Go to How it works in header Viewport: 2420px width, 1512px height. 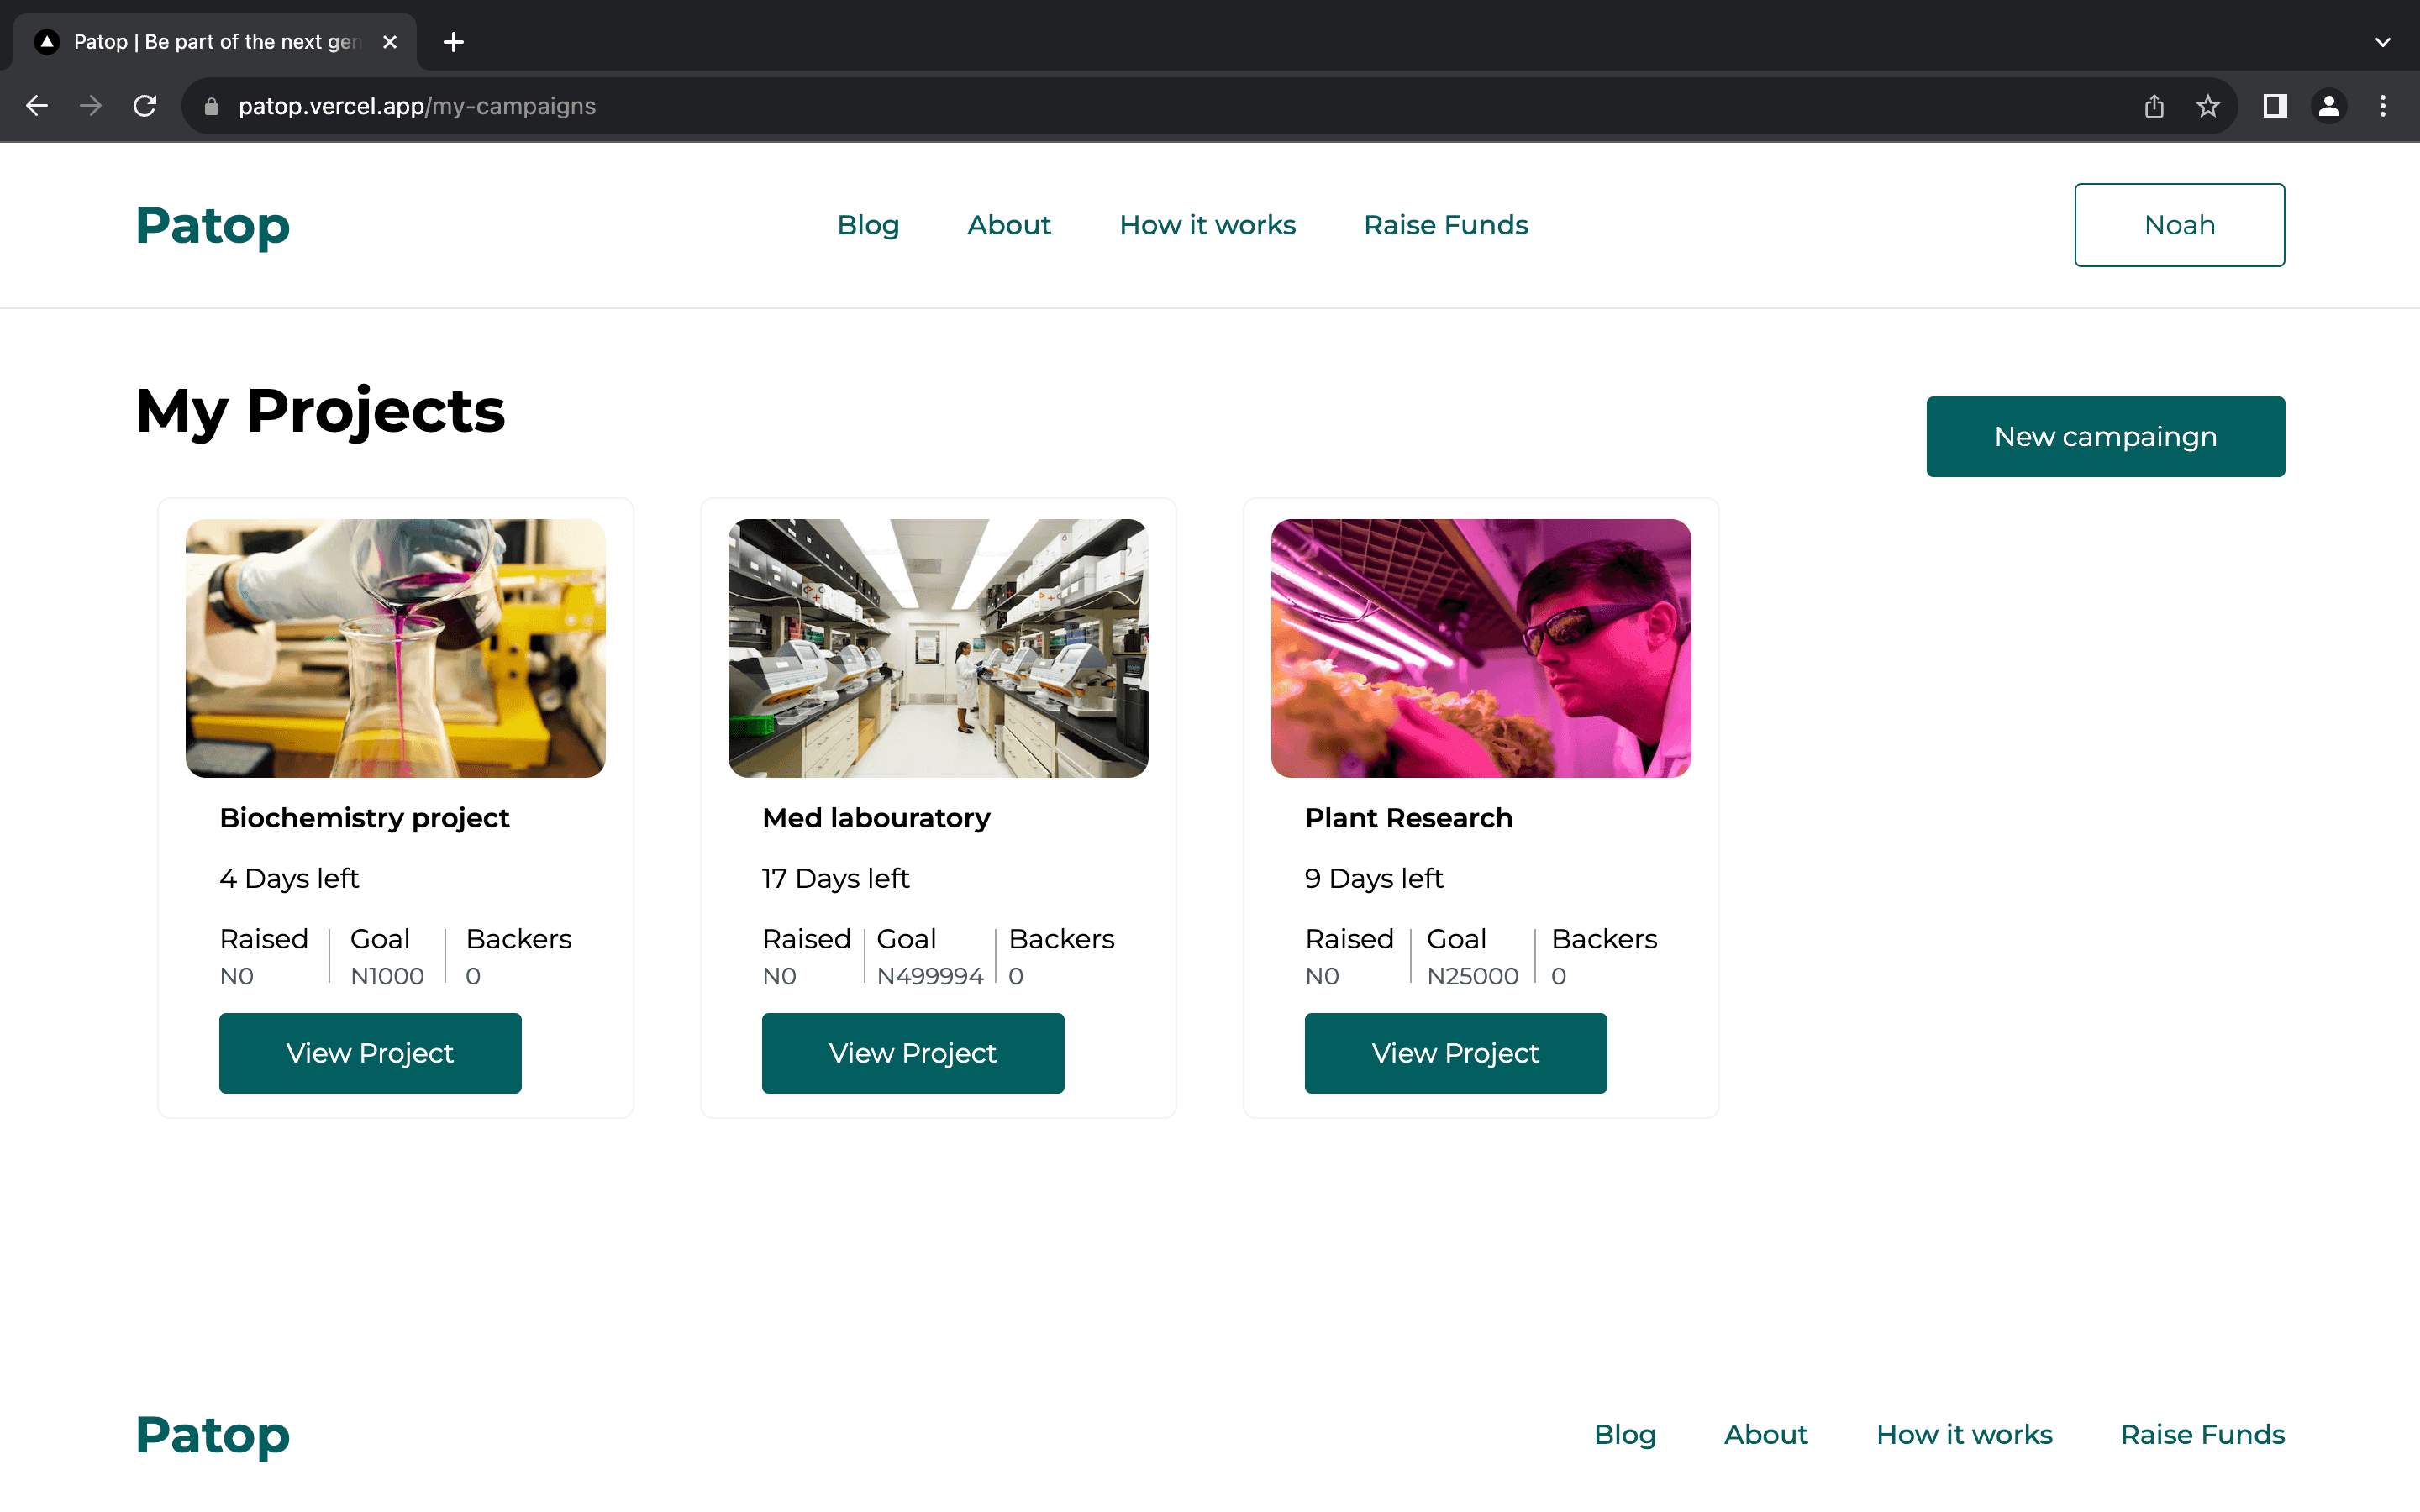(x=1207, y=225)
